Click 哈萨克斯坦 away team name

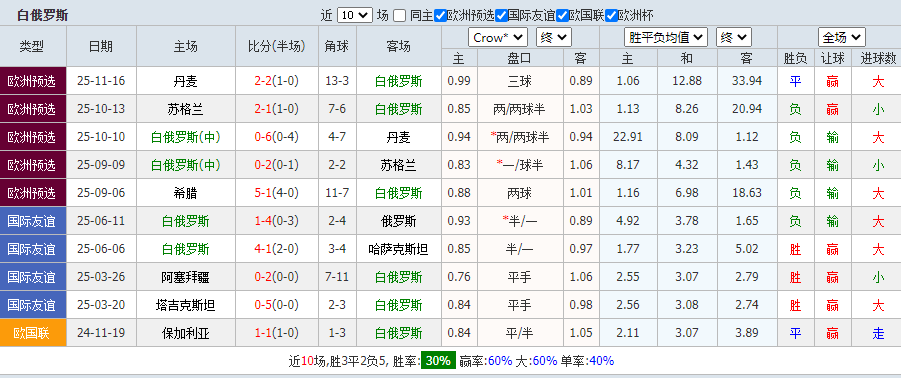click(399, 249)
